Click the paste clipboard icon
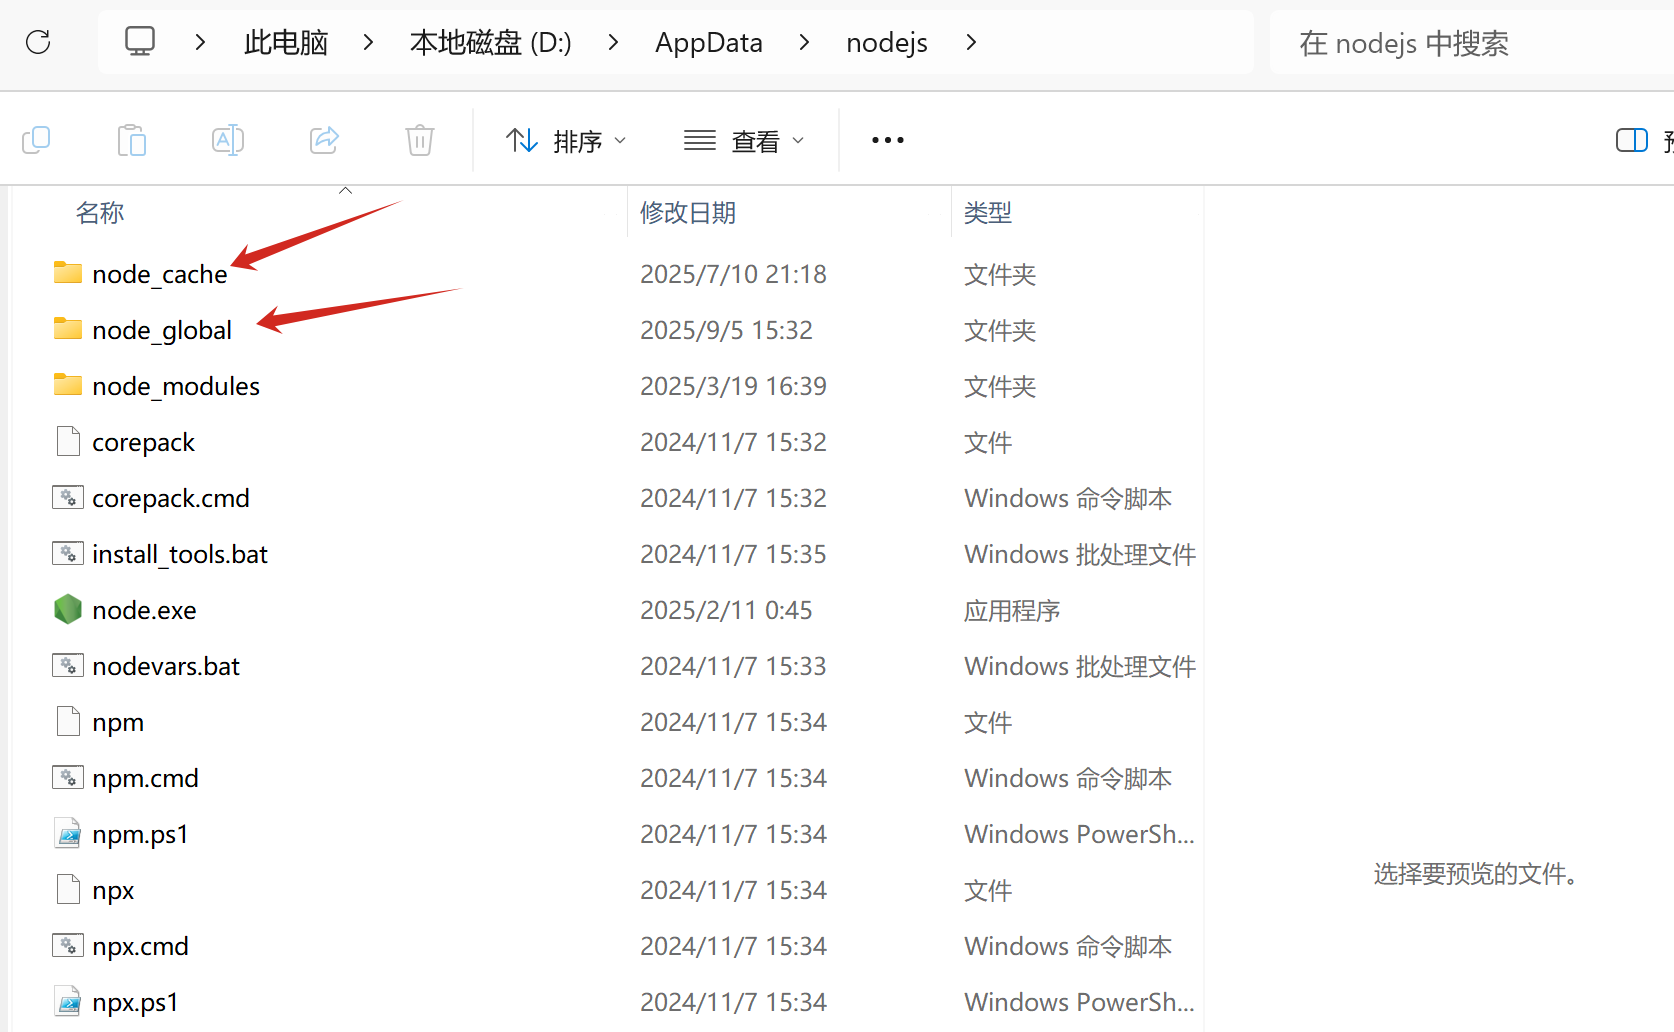The height and width of the screenshot is (1032, 1674). tap(132, 140)
